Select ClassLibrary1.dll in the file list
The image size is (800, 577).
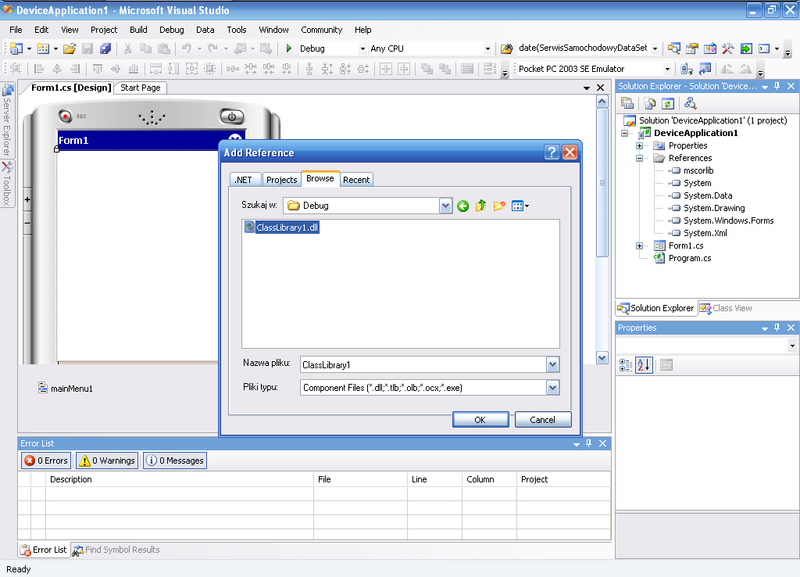(287, 227)
